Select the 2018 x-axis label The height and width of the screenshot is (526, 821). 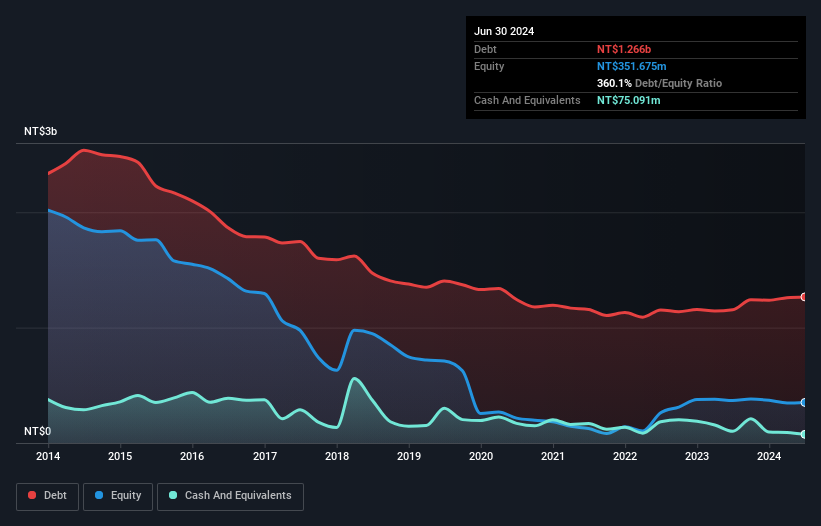[337, 456]
